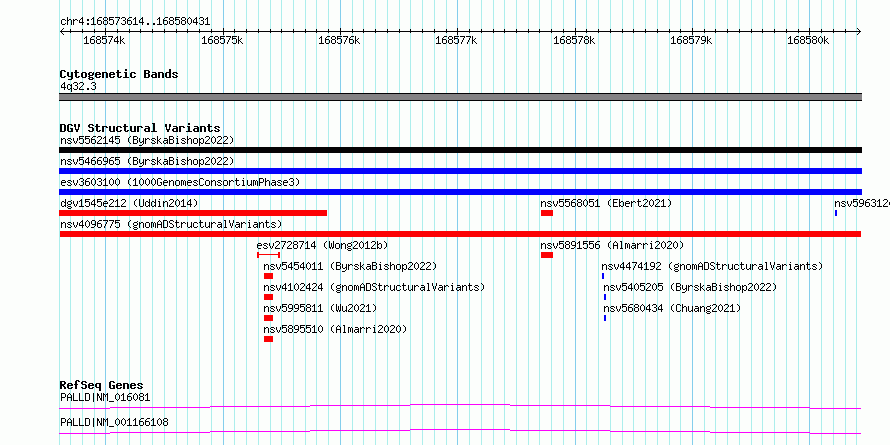Screen dimensions: 890x445
Task: Open nsv5995811 (Wu2021) label
Action: click(x=320, y=308)
